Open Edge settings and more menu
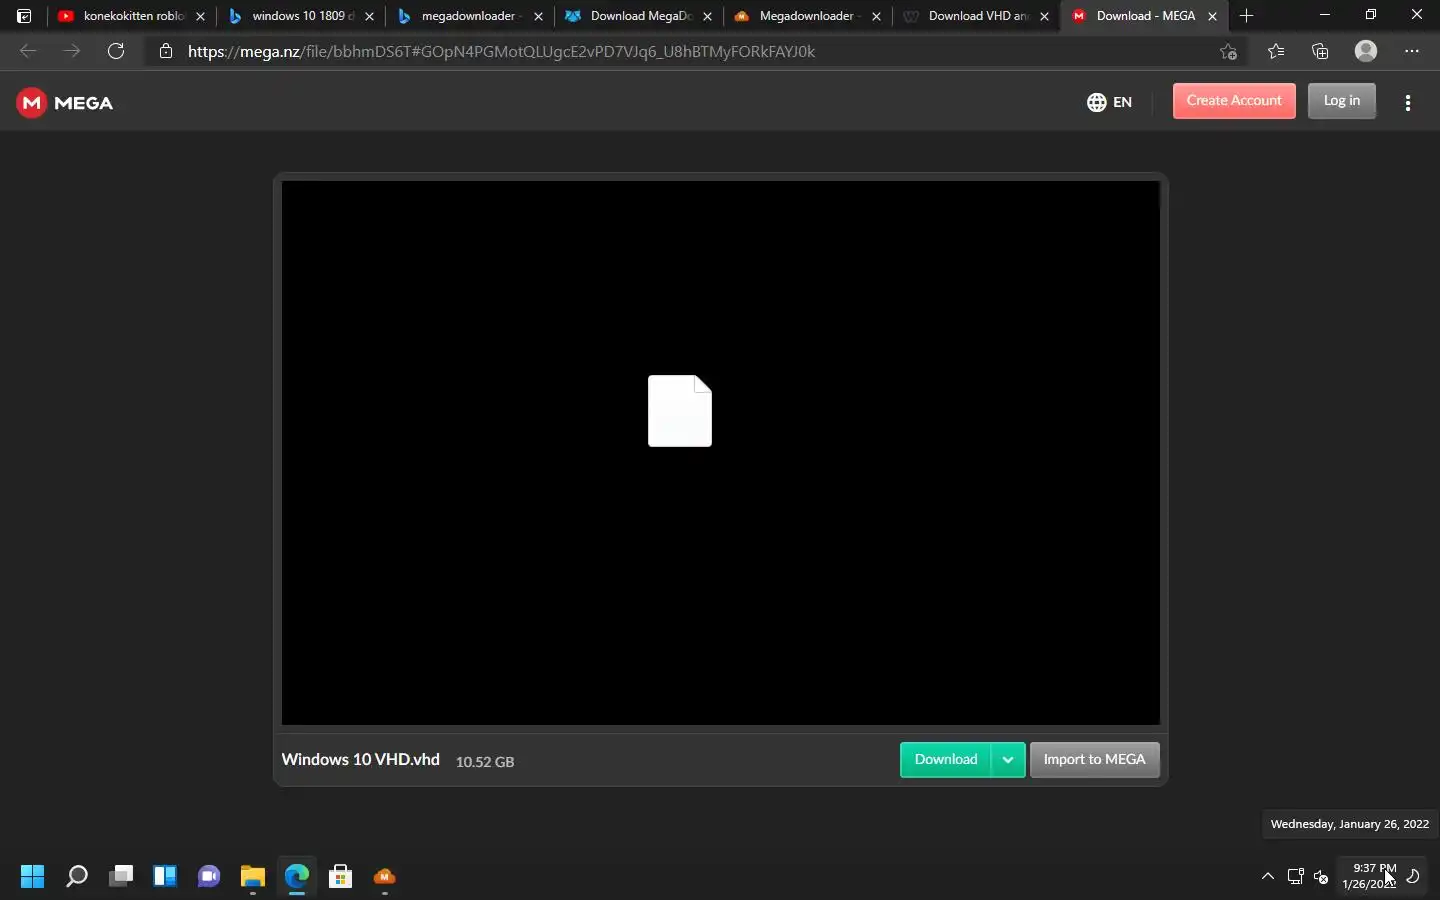1440x900 pixels. (x=1412, y=51)
